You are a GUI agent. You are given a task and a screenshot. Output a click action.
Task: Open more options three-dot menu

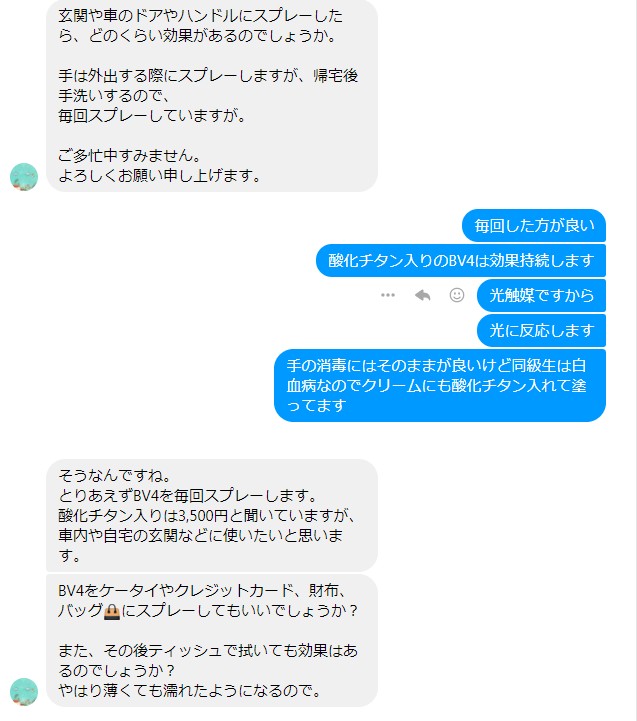pyautogui.click(x=388, y=295)
